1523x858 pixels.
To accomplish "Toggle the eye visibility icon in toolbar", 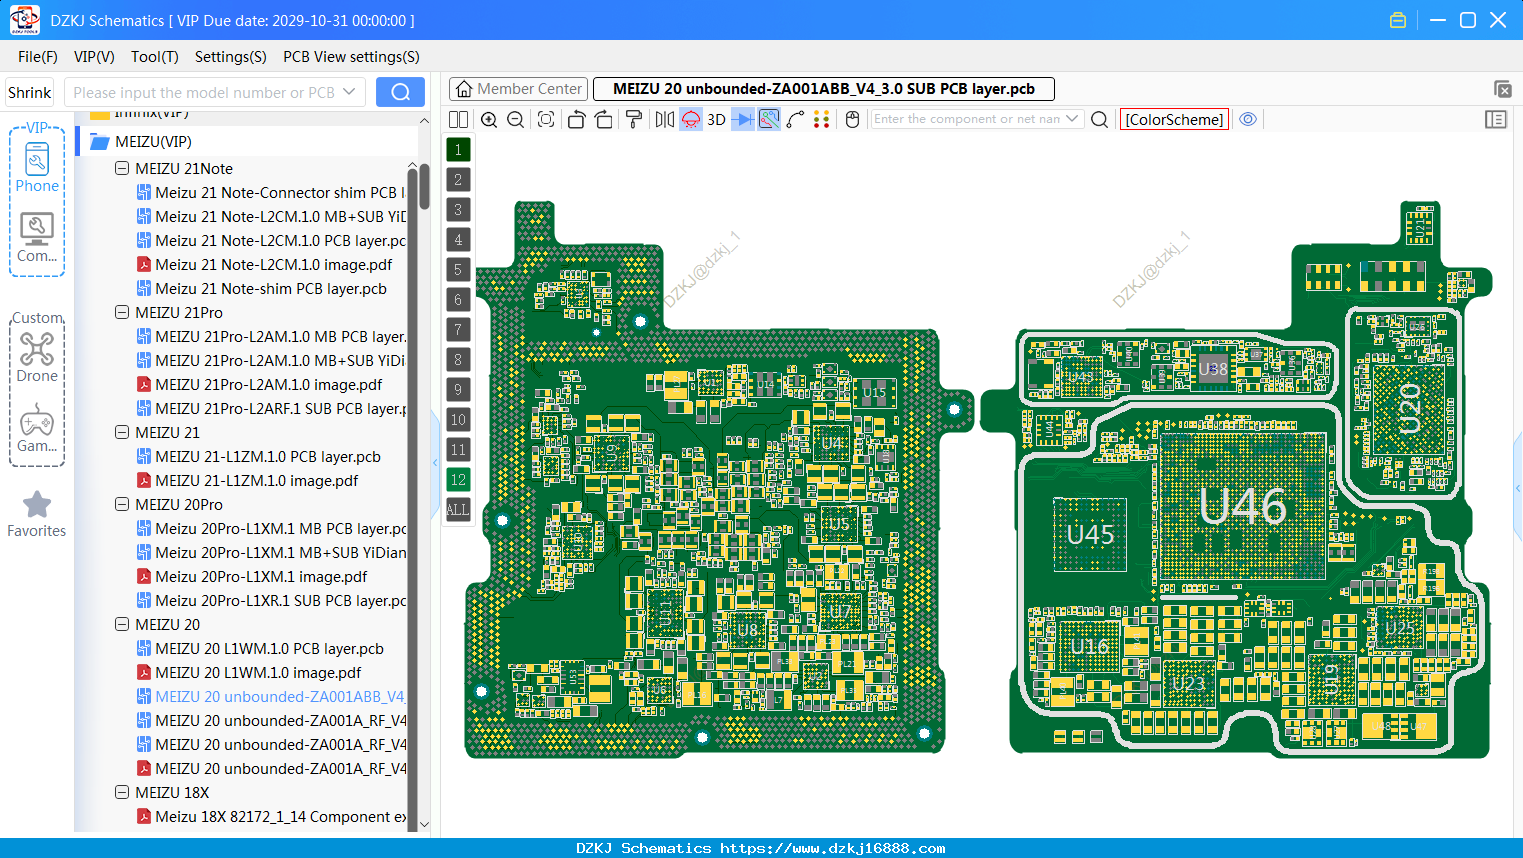I will pyautogui.click(x=1248, y=119).
